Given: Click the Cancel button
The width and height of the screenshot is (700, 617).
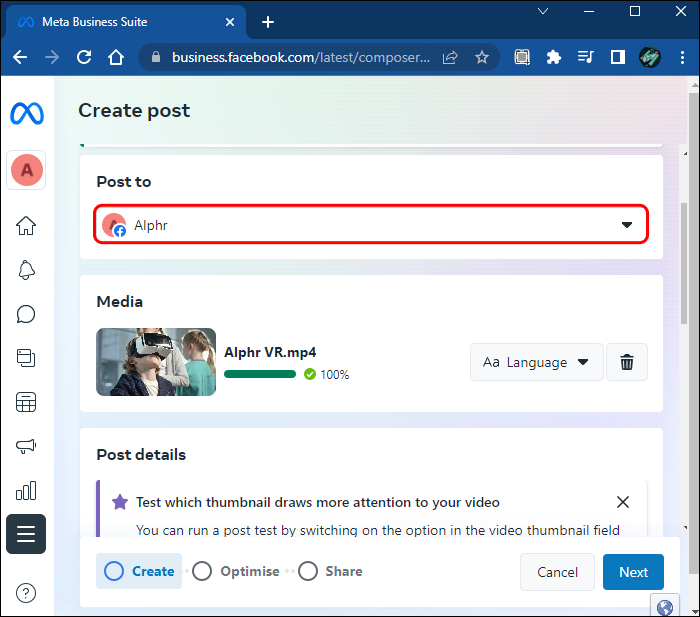Looking at the screenshot, I should click(x=557, y=572).
